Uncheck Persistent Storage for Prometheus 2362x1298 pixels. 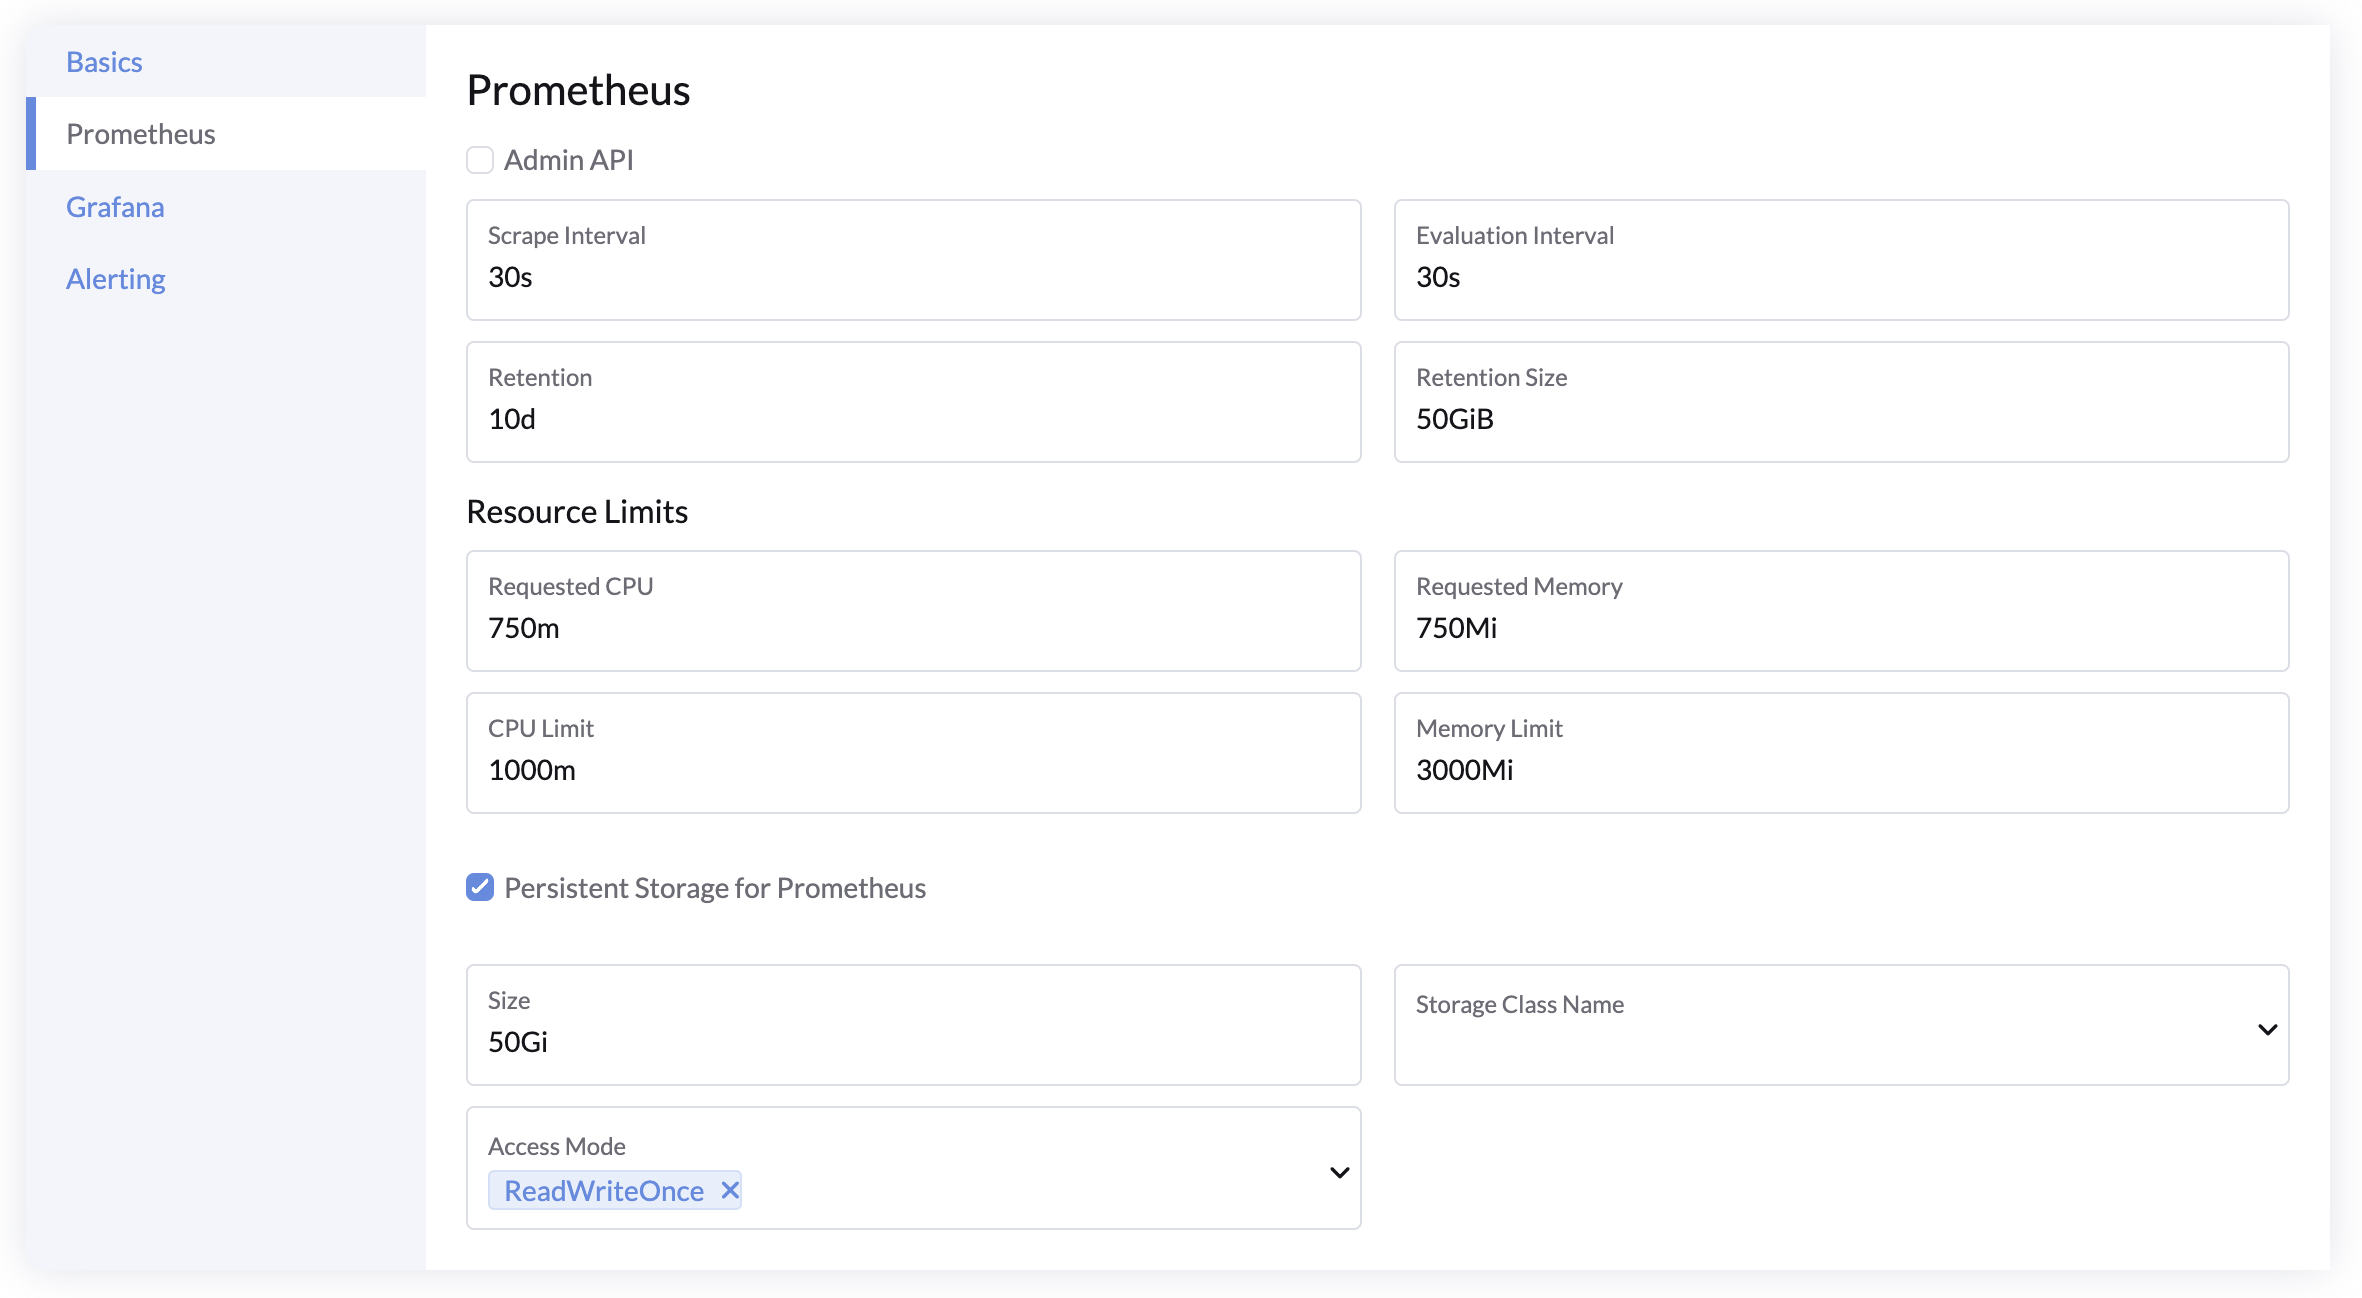480,887
